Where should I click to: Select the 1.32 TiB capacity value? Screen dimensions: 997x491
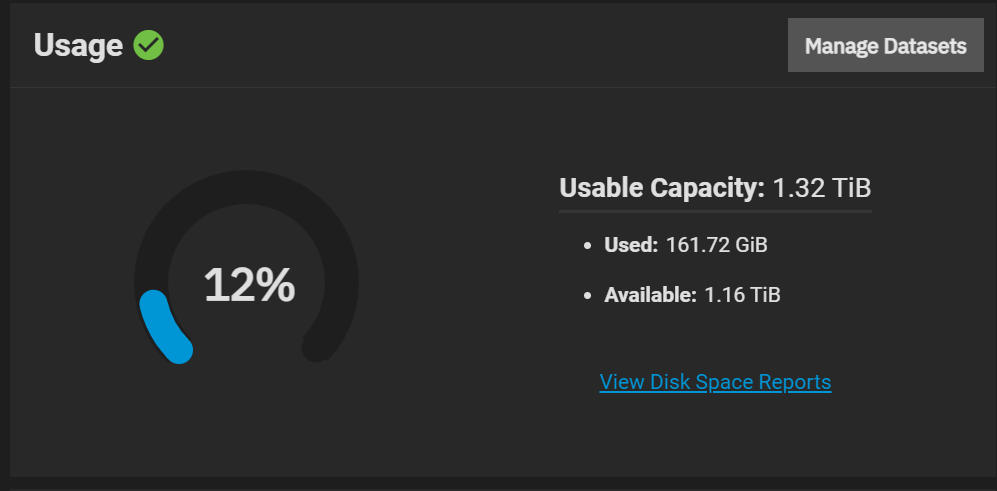click(x=822, y=188)
